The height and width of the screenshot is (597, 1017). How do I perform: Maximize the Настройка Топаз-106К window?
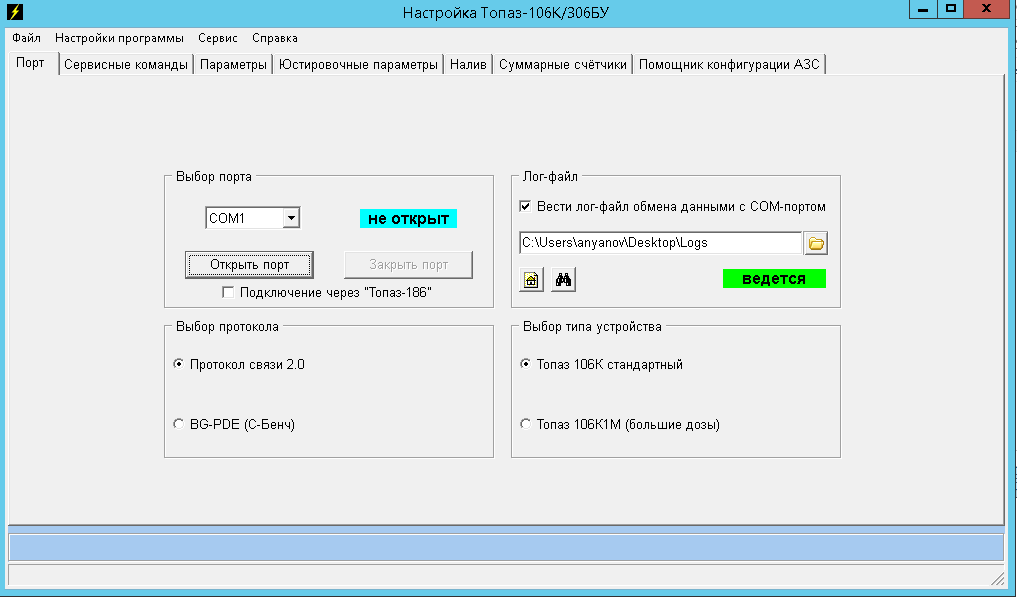tap(950, 9)
